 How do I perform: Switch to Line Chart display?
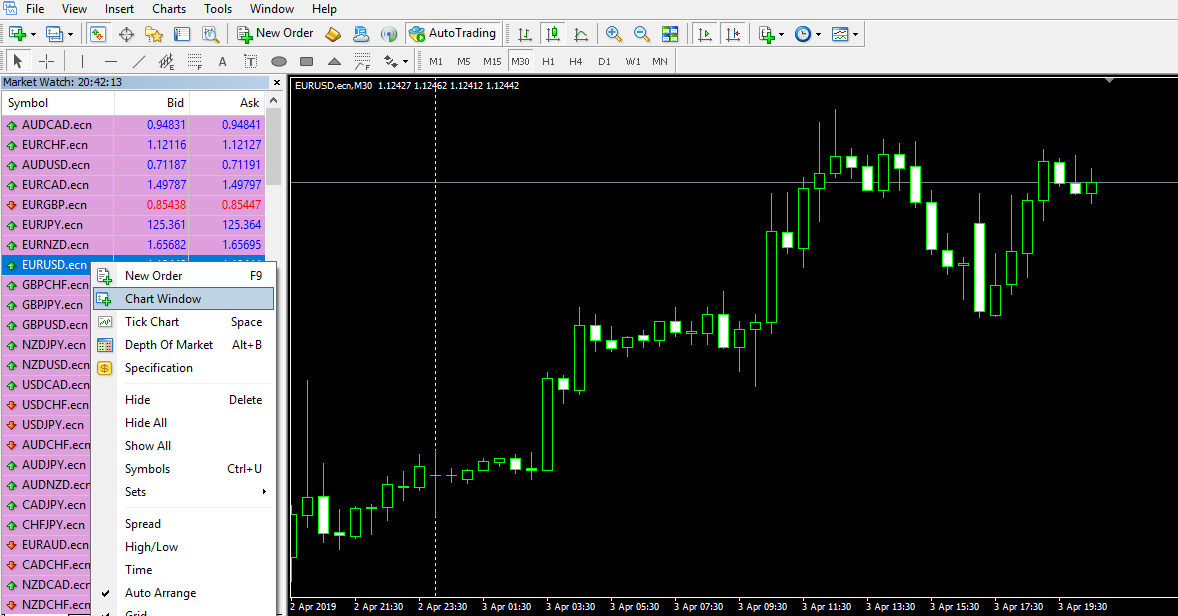click(581, 34)
